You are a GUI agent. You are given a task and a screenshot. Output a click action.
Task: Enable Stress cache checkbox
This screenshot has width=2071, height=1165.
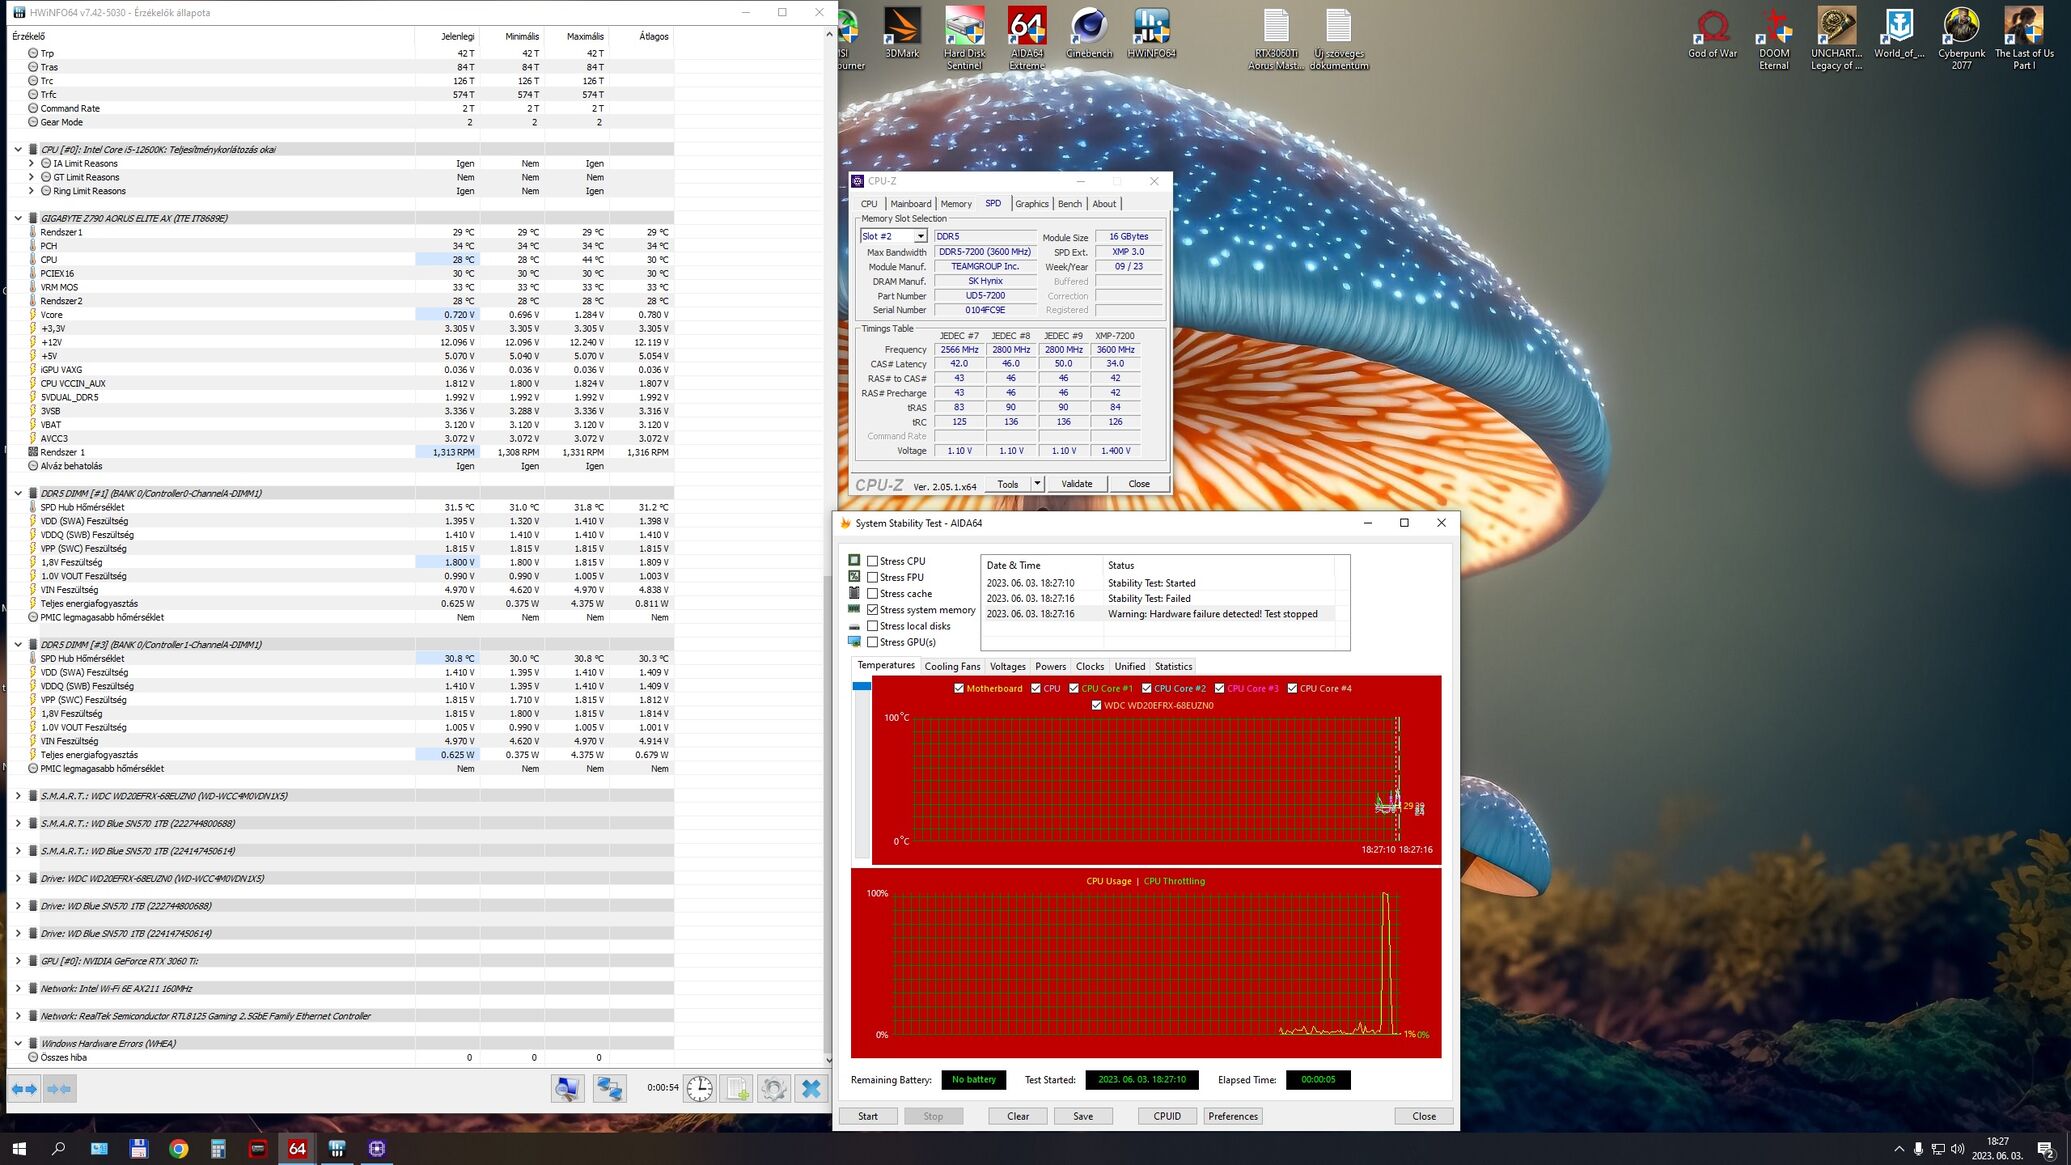872,593
